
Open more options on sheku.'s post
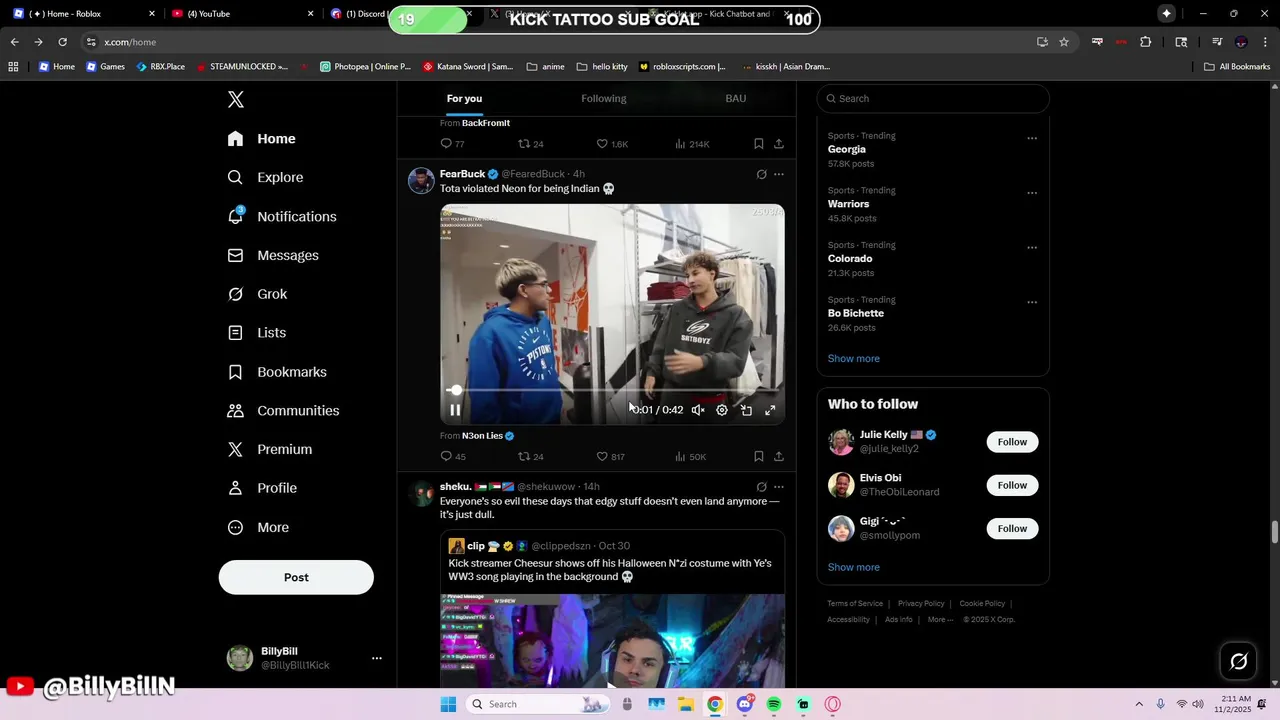(x=779, y=487)
